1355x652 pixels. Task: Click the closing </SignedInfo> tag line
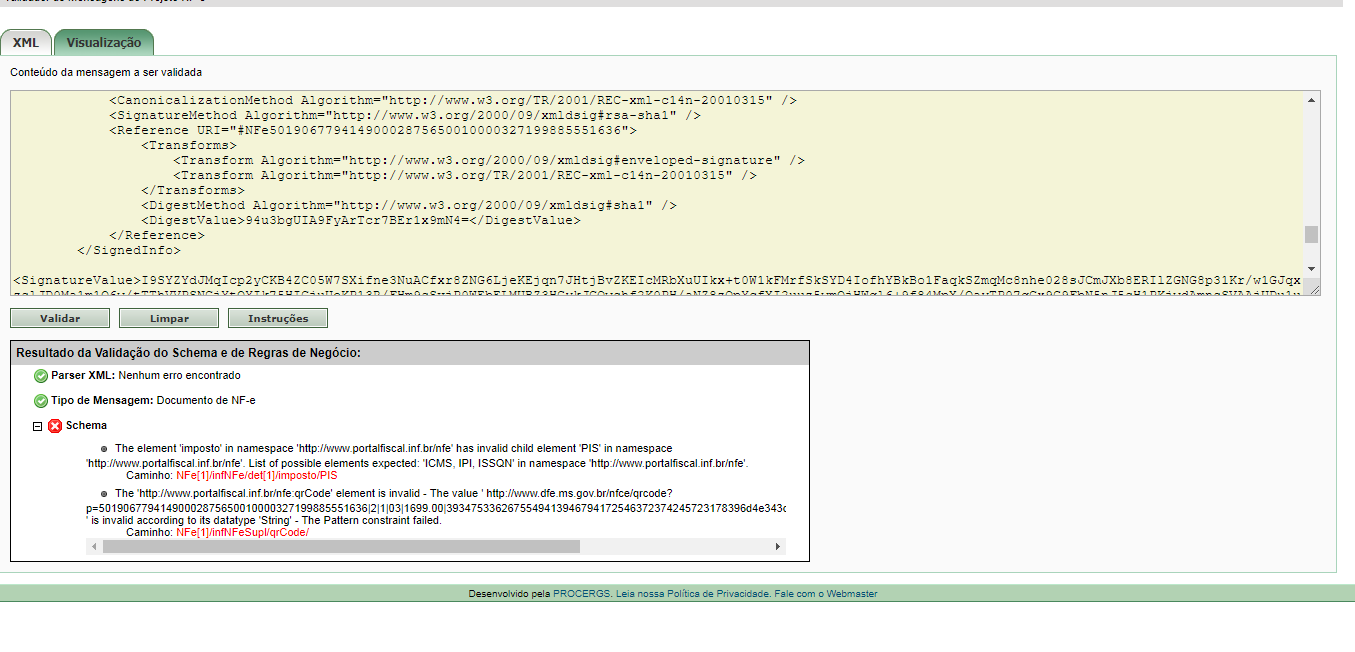click(128, 250)
